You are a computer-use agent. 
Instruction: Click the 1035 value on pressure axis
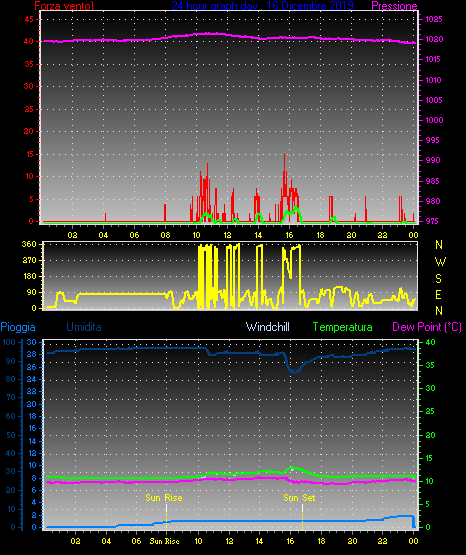pos(433,19)
